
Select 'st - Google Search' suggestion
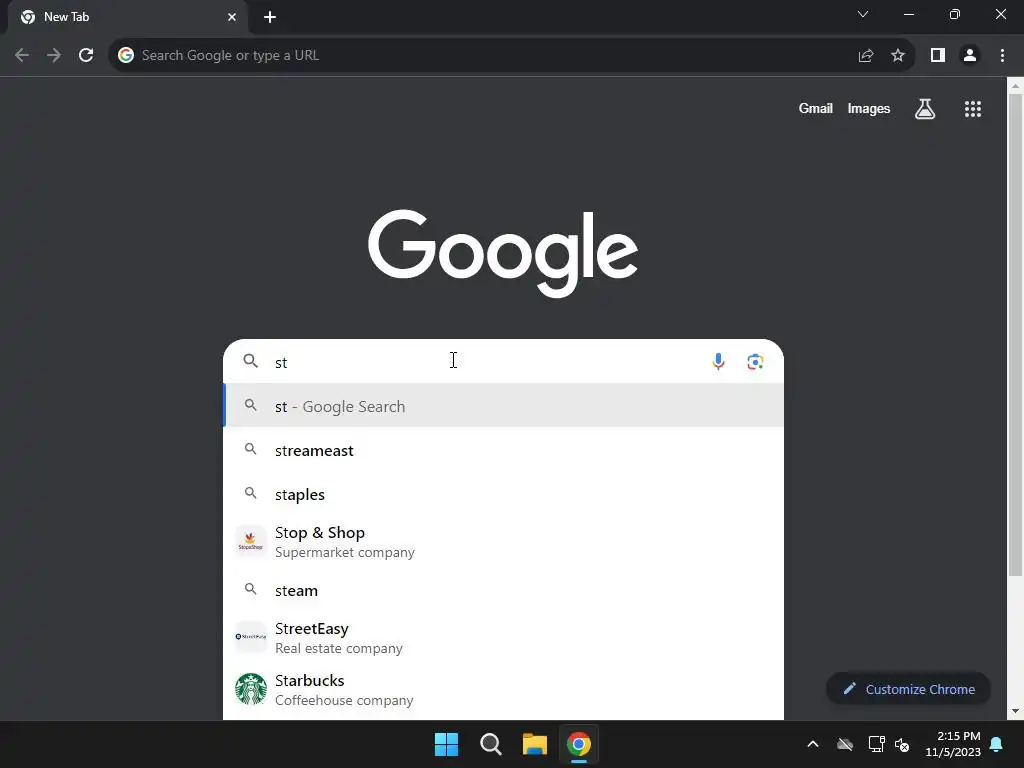(x=504, y=406)
